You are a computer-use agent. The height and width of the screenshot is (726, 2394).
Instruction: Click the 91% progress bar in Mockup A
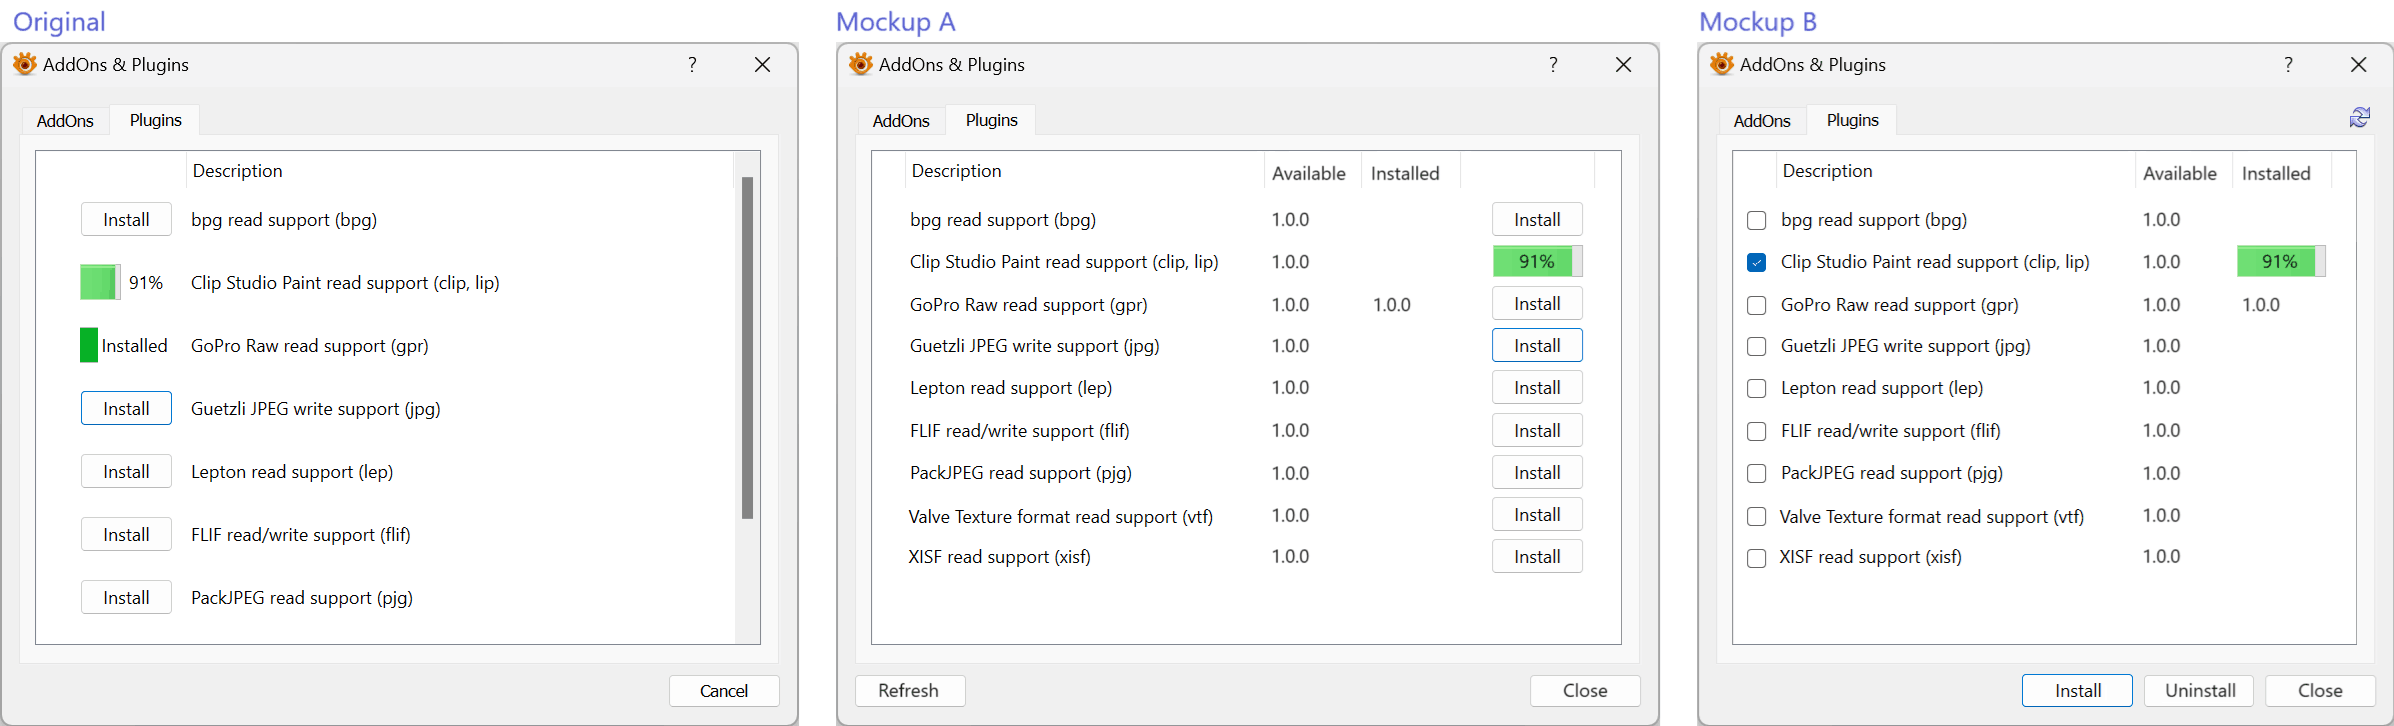[x=1536, y=262]
